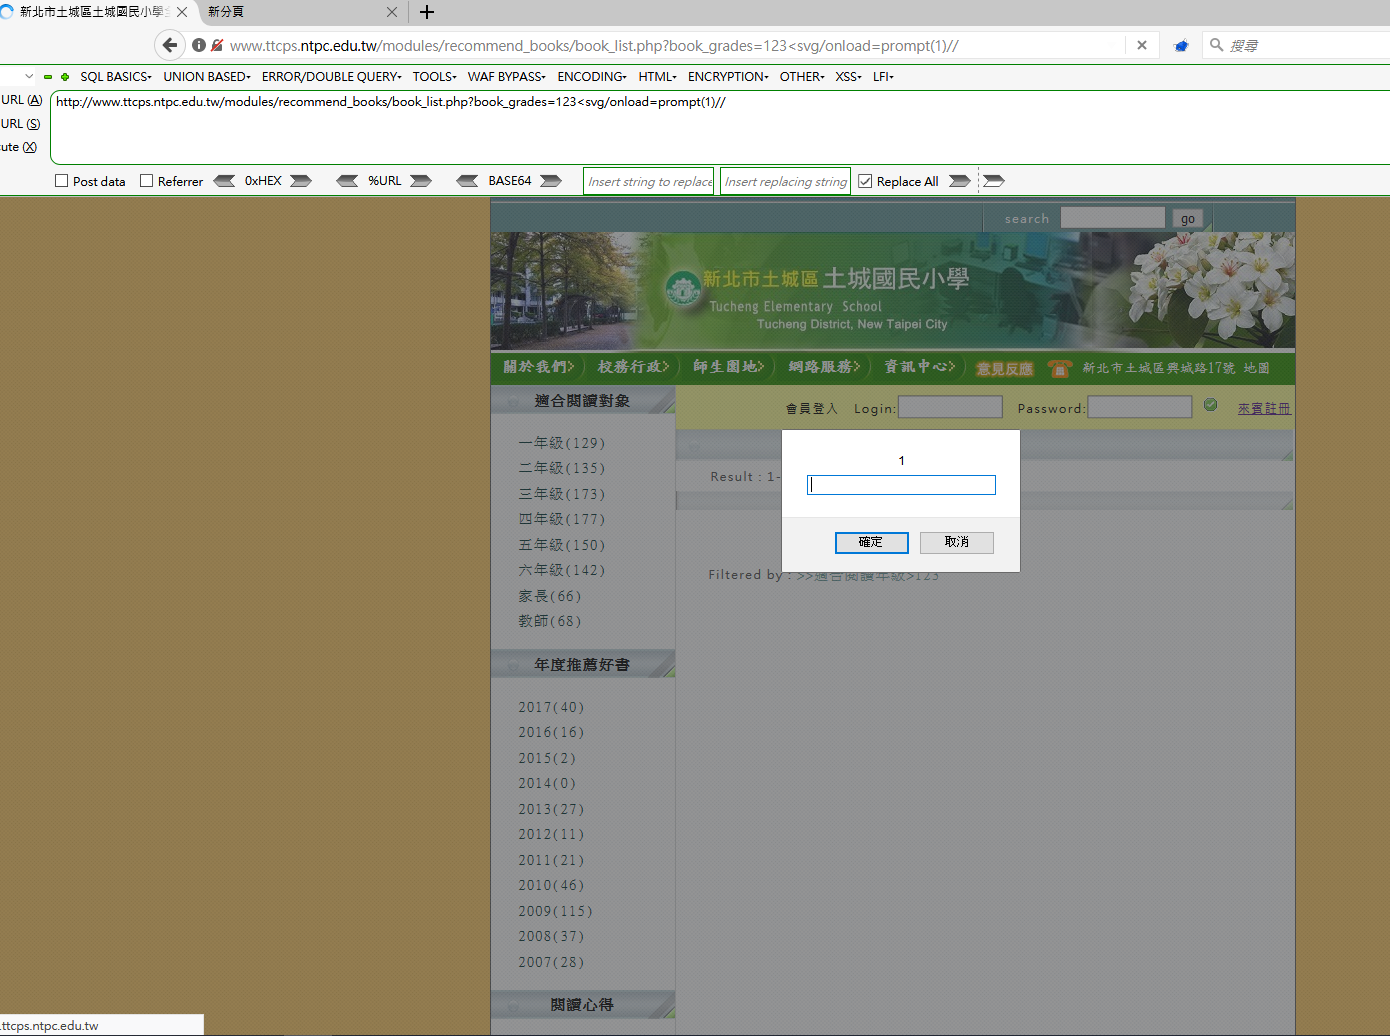Open the OTHER dropdown menu
This screenshot has width=1390, height=1036.
802,77
